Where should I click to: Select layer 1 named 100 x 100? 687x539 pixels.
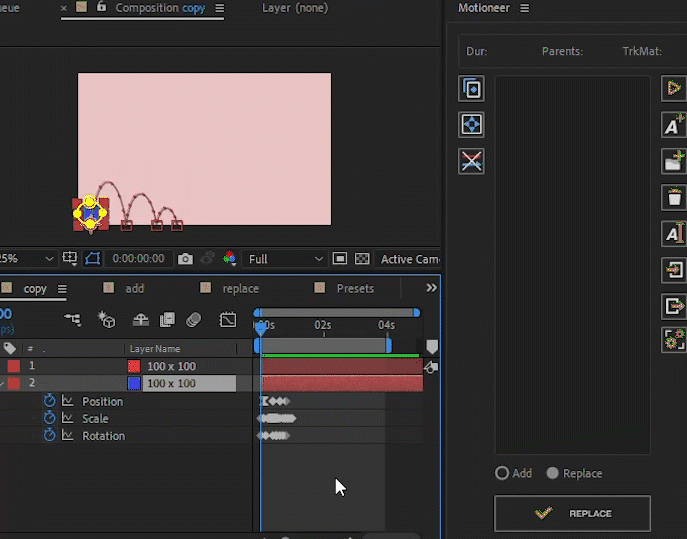(x=171, y=366)
